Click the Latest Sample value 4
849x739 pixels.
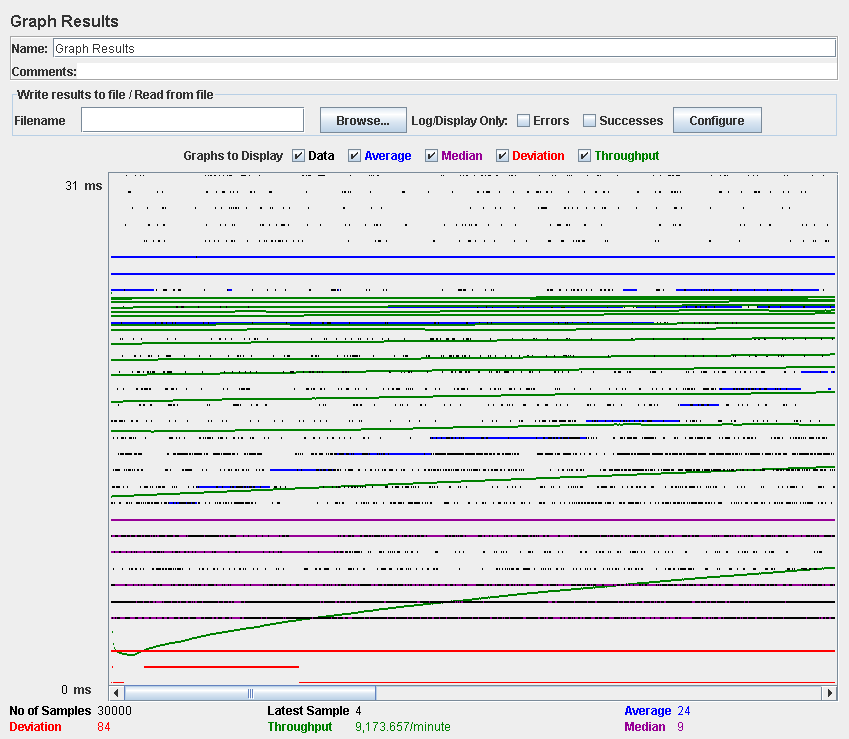(x=358, y=711)
